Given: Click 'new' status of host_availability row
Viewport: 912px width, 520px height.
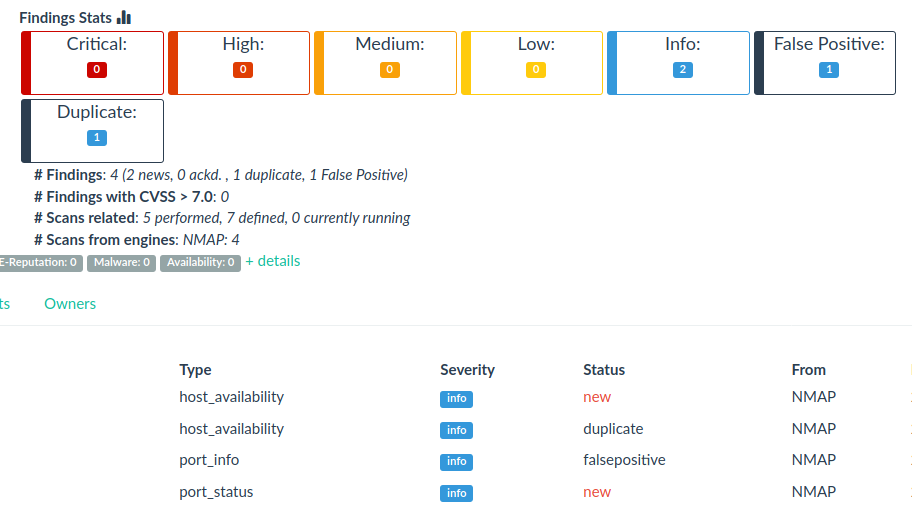Looking at the screenshot, I should coord(597,397).
